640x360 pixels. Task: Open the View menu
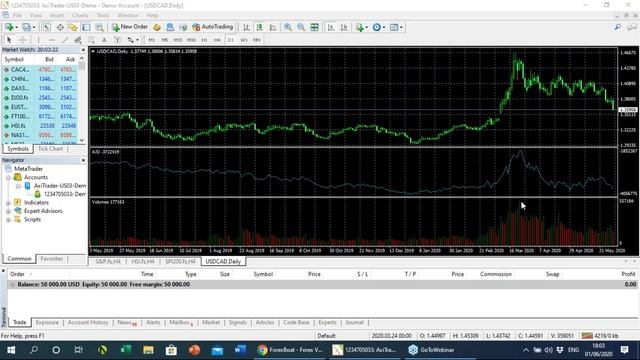(36, 16)
